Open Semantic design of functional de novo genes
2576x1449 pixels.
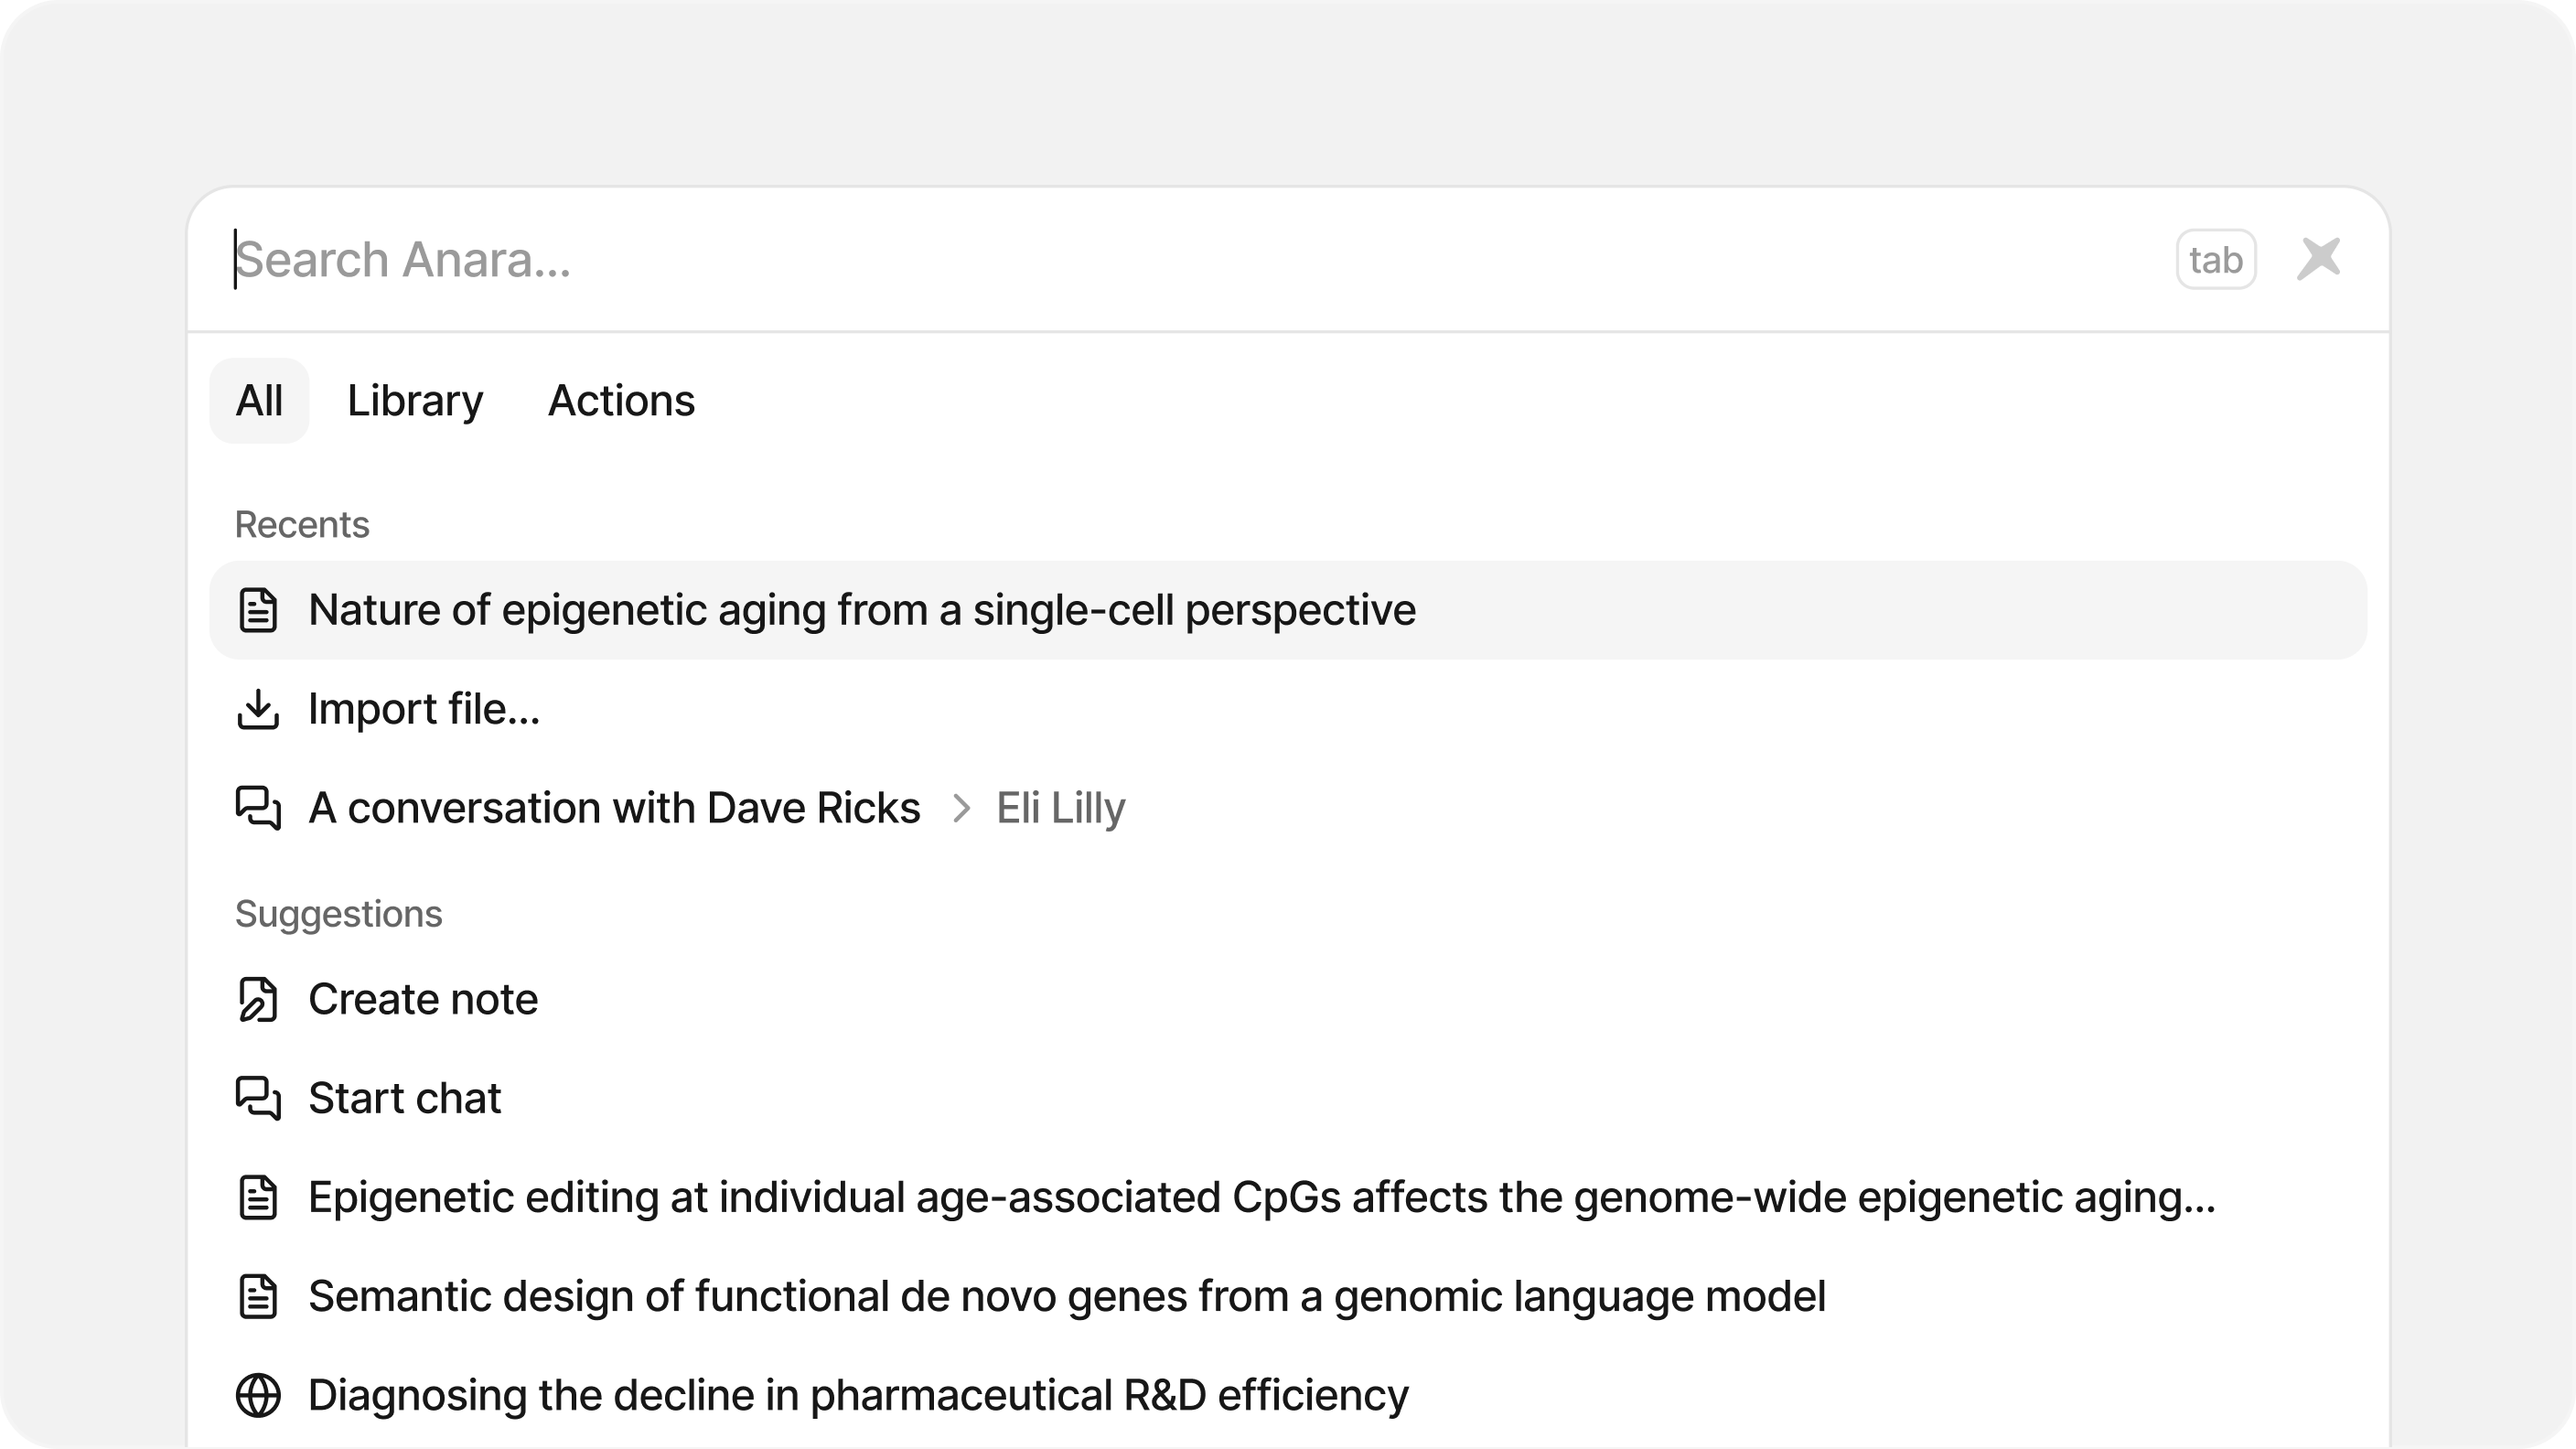[x=1066, y=1297]
